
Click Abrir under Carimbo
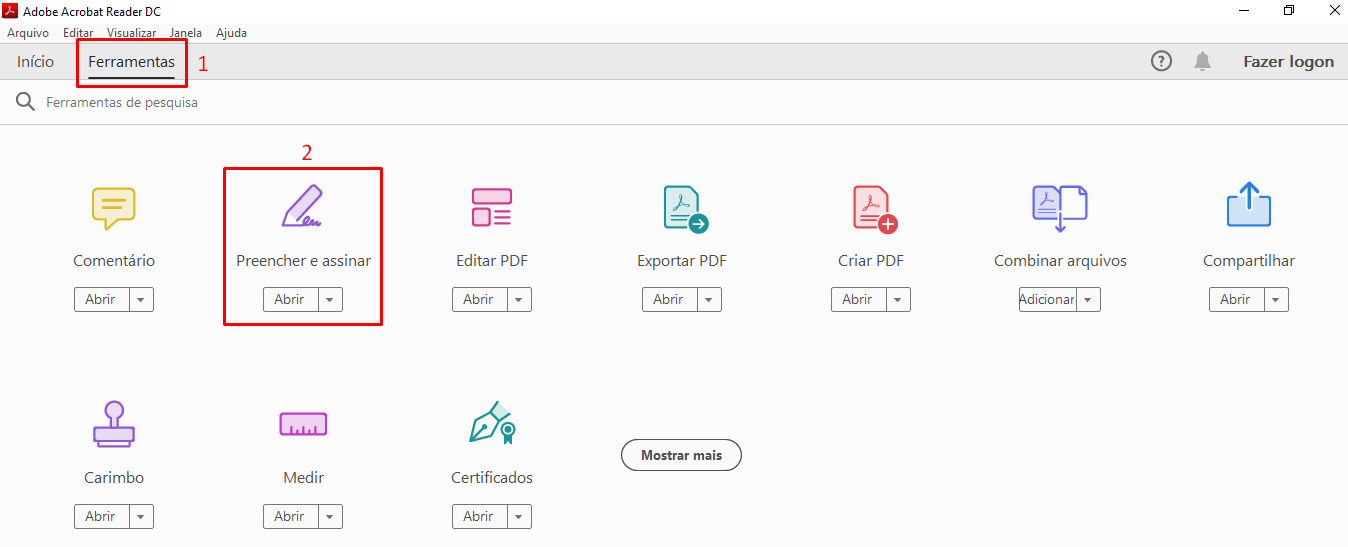click(x=102, y=517)
